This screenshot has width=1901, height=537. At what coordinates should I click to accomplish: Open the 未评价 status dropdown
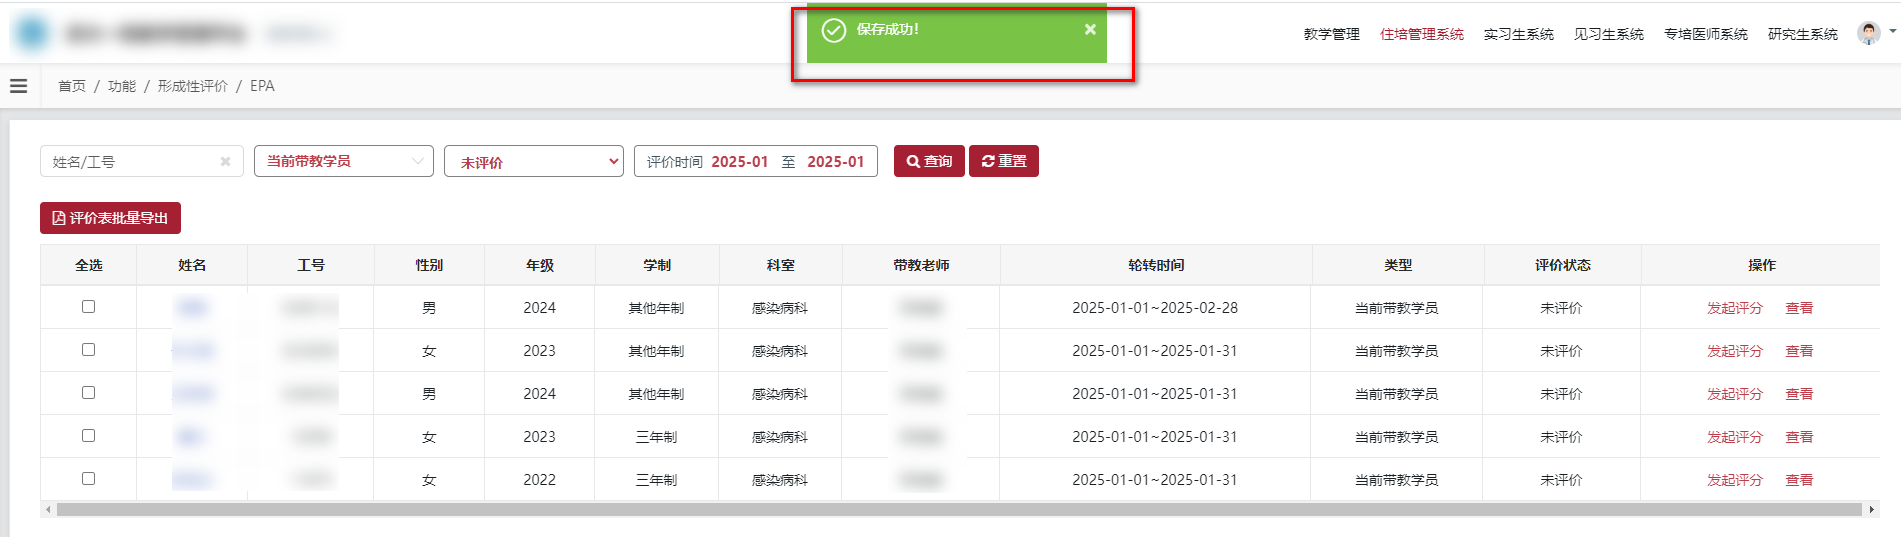tap(534, 161)
